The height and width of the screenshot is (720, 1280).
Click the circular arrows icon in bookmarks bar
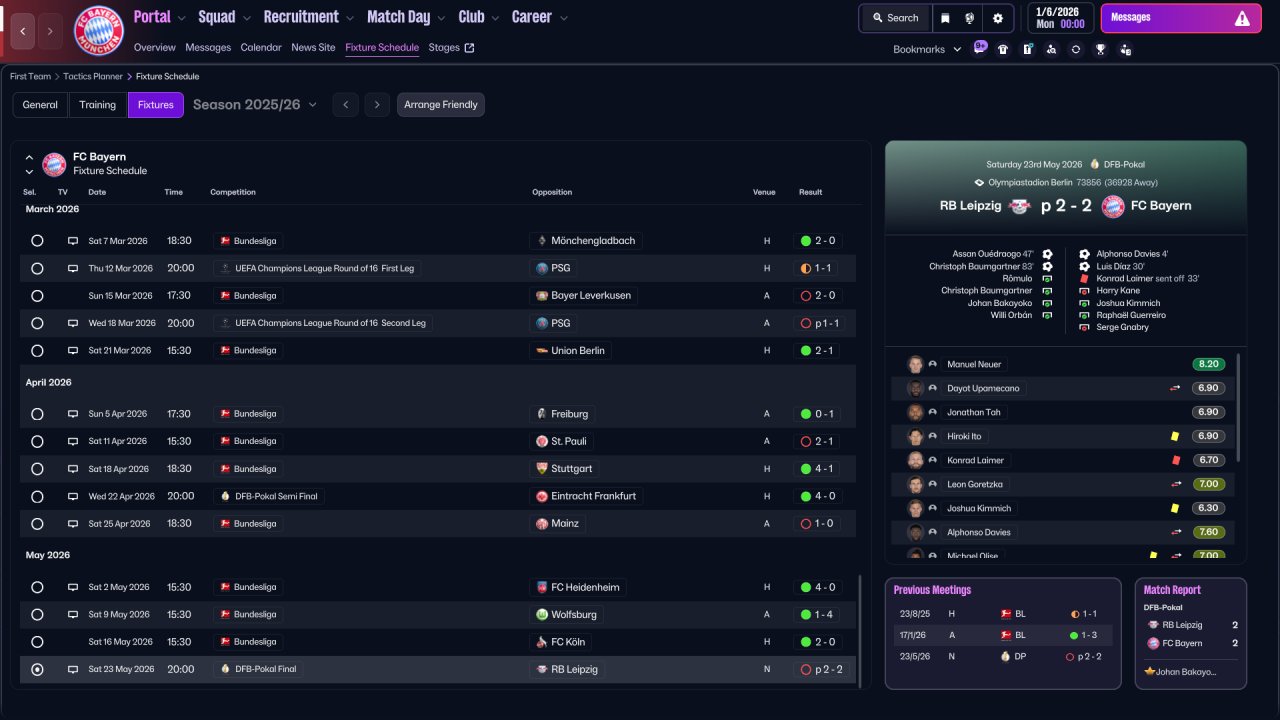click(1075, 49)
